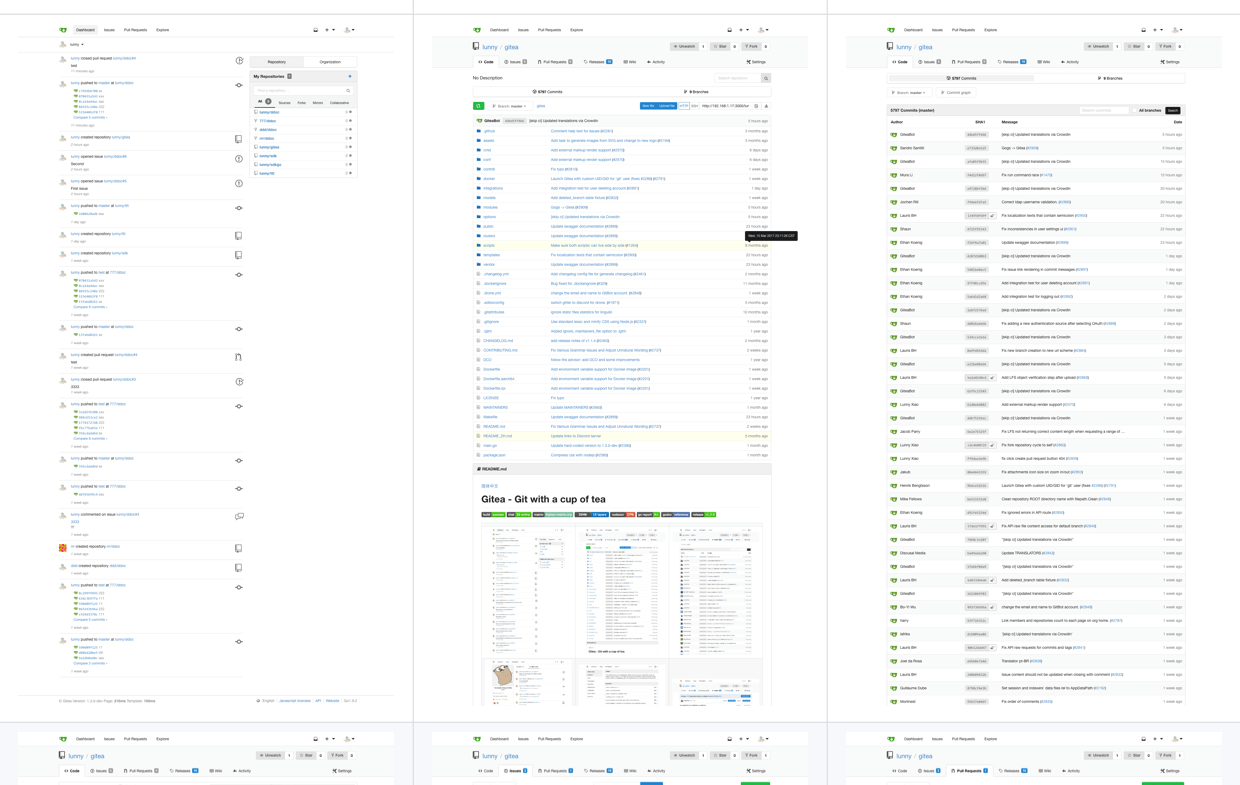This screenshot has height=785, width=1240.
Task: Select Collaborative filter under My Repositories
Action: [340, 103]
